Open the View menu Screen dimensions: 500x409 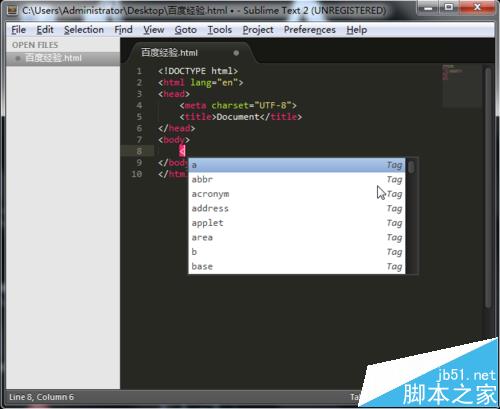pos(153,30)
